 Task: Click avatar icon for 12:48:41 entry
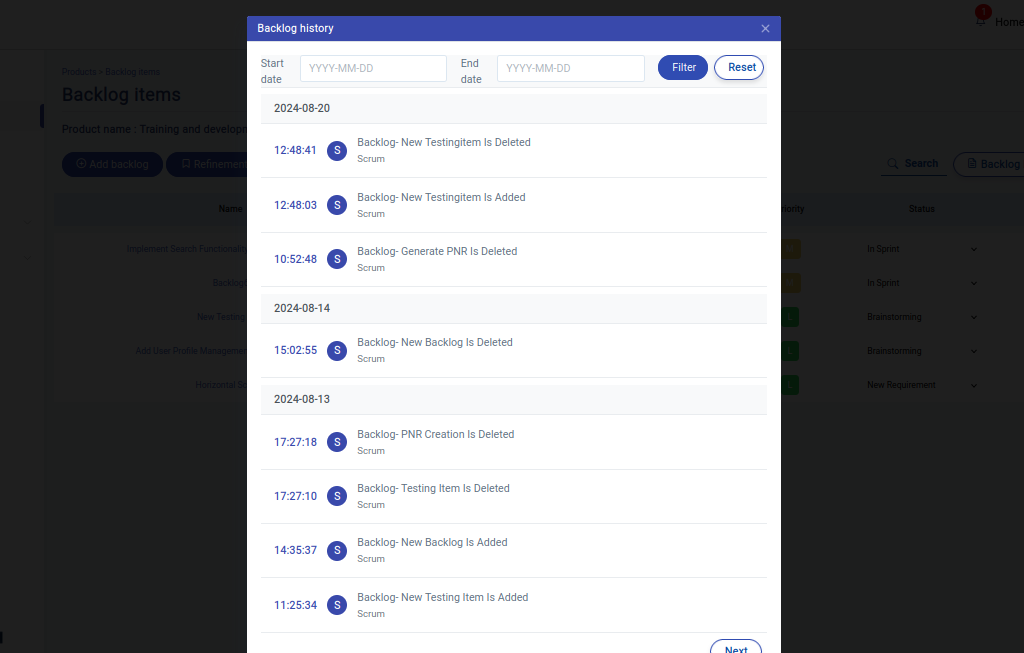(337, 151)
